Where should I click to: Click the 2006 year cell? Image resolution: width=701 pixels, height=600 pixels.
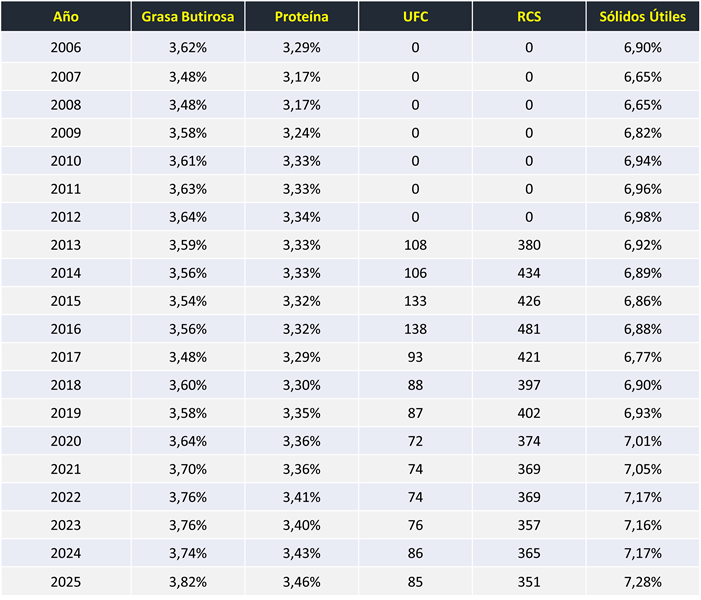tap(65, 48)
